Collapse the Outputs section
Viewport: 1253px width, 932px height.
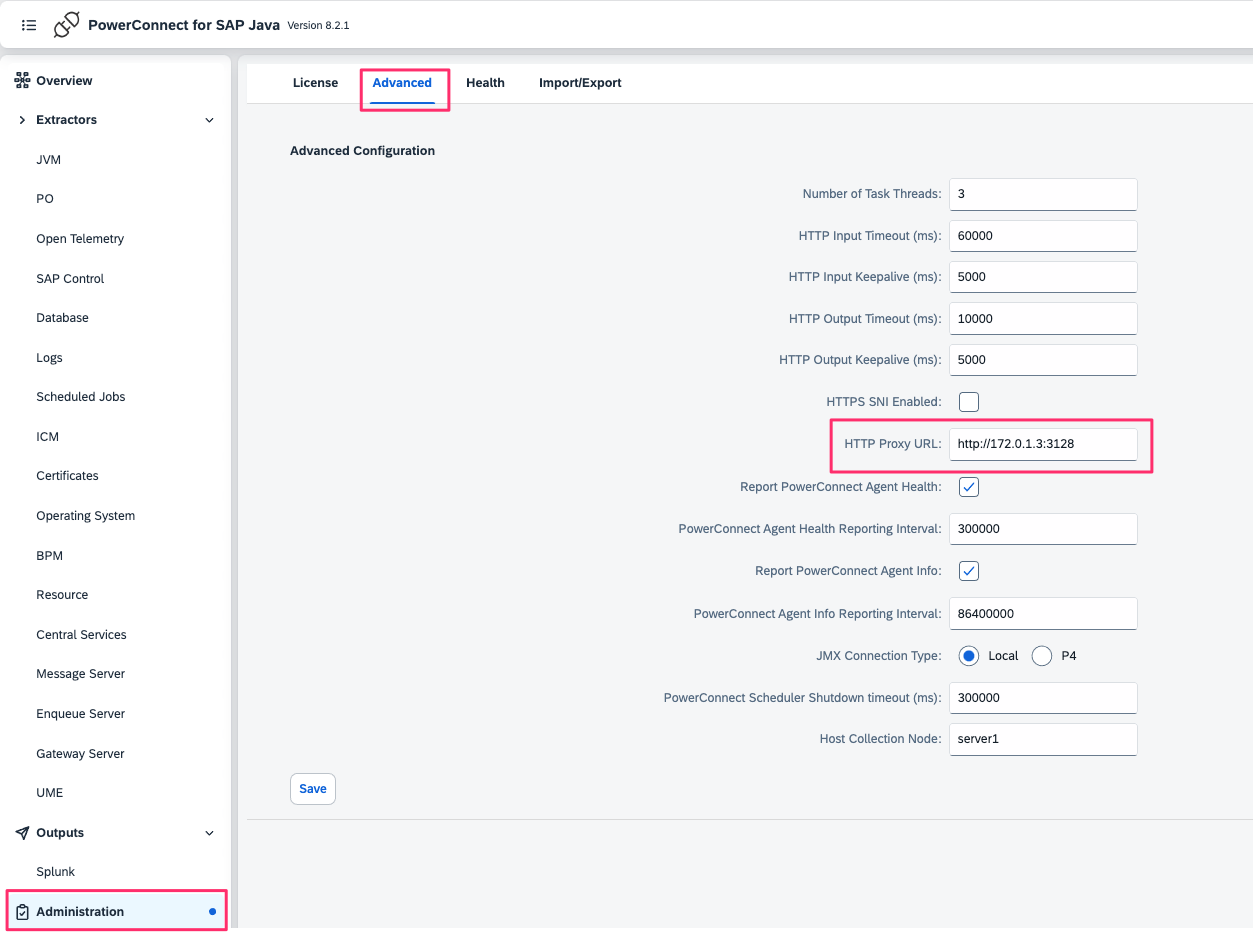209,832
